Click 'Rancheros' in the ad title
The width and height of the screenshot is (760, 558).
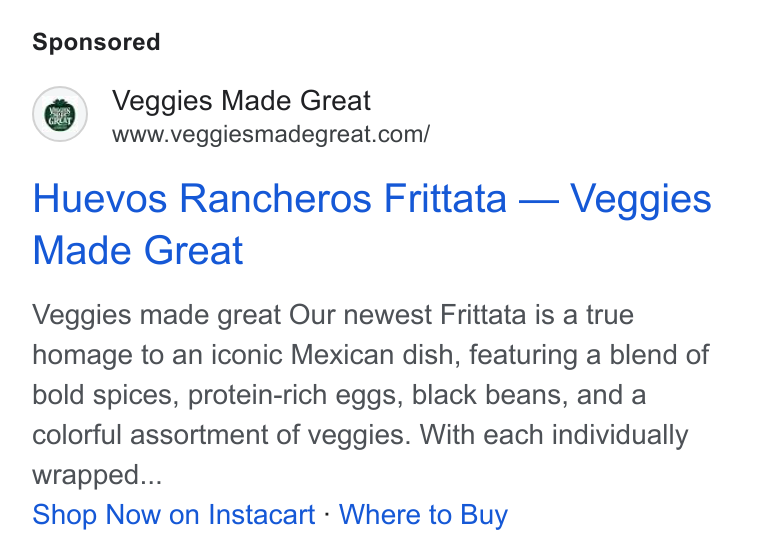(x=275, y=198)
